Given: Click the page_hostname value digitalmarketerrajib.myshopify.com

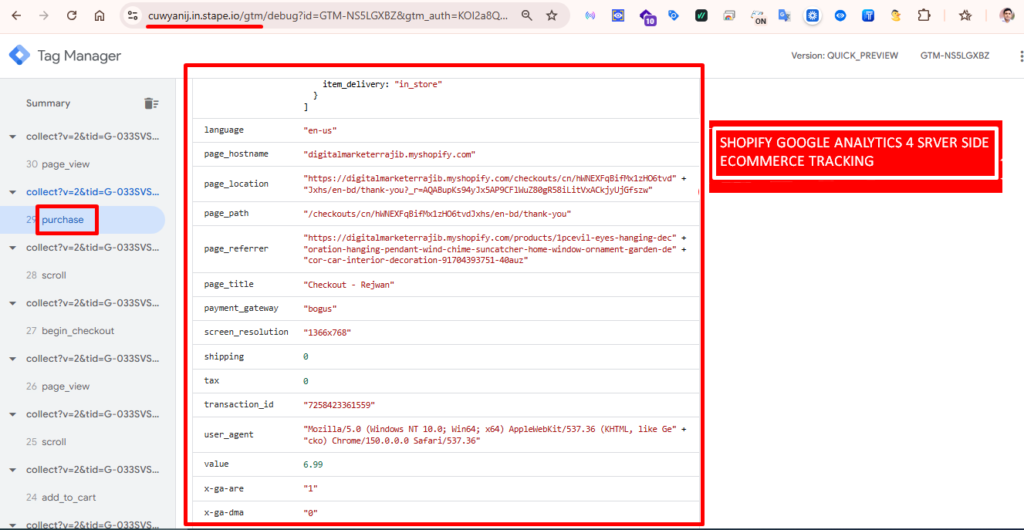Looking at the screenshot, I should pyautogui.click(x=389, y=154).
